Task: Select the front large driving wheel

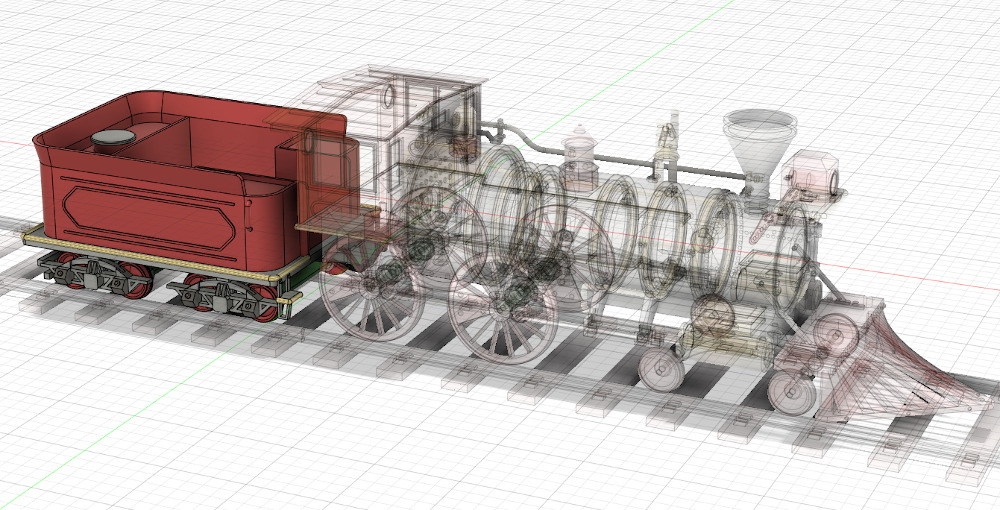Action: 504,309
